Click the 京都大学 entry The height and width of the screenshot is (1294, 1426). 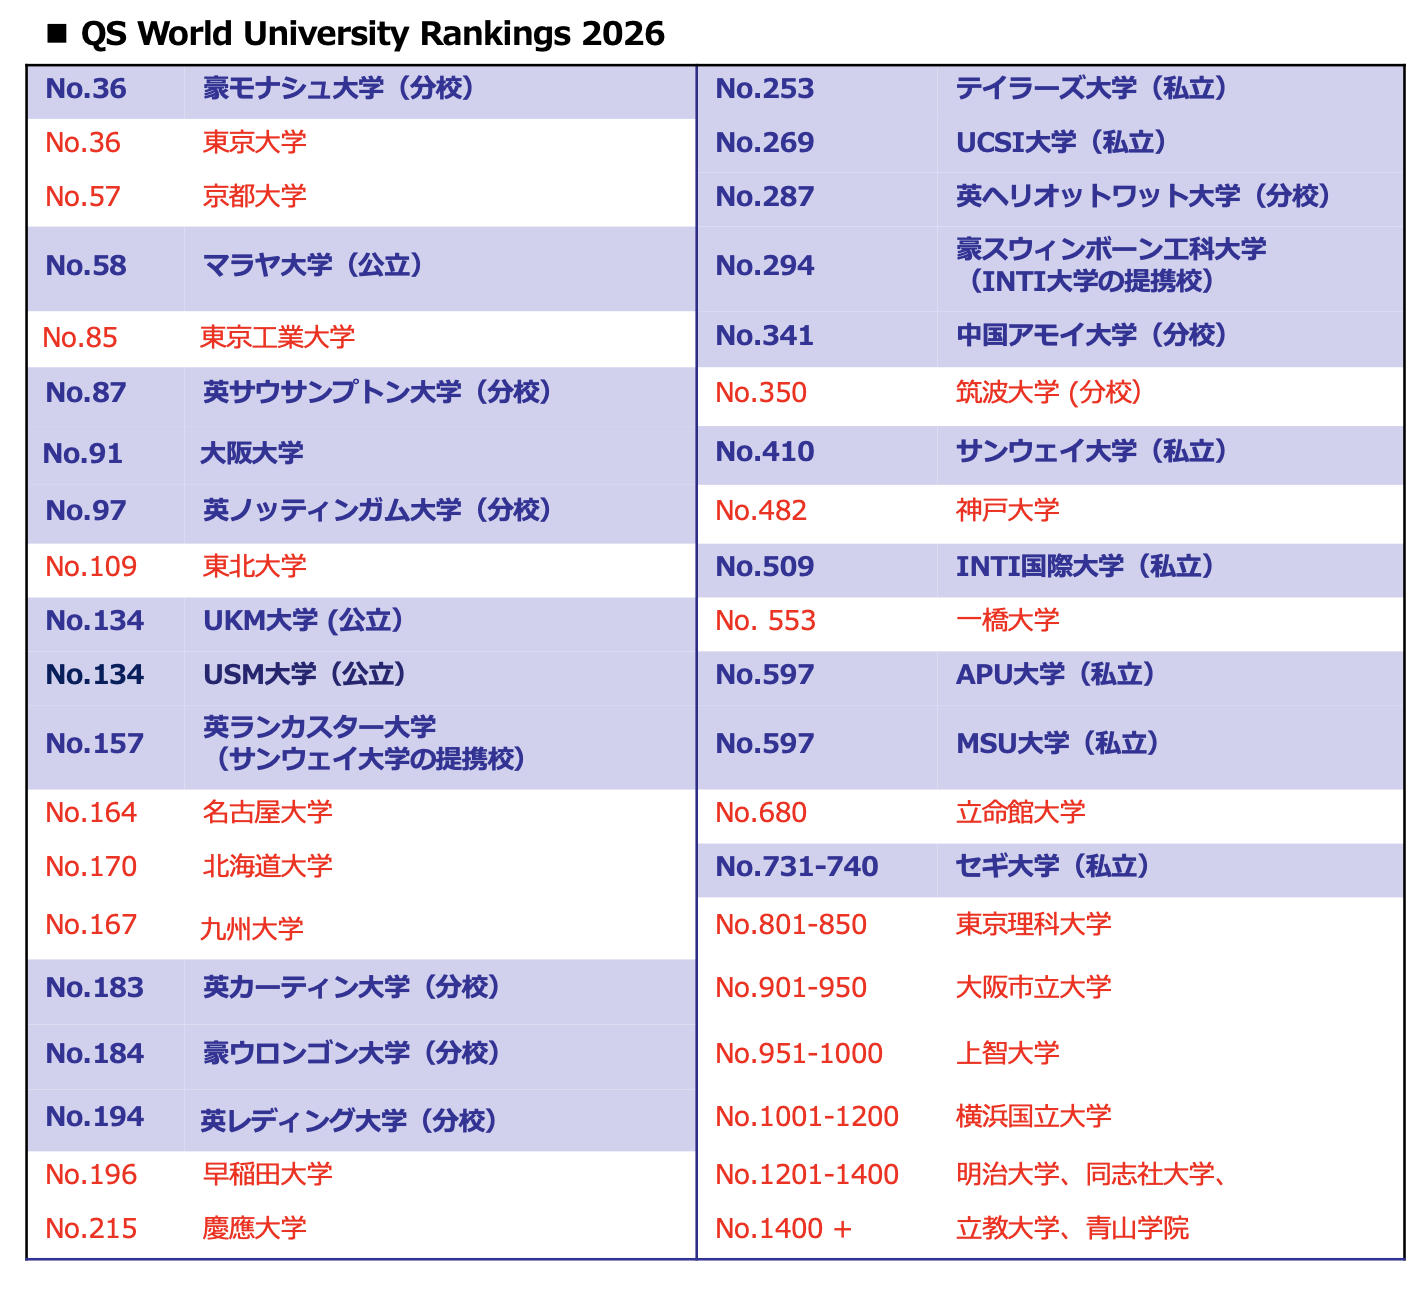[x=254, y=196]
